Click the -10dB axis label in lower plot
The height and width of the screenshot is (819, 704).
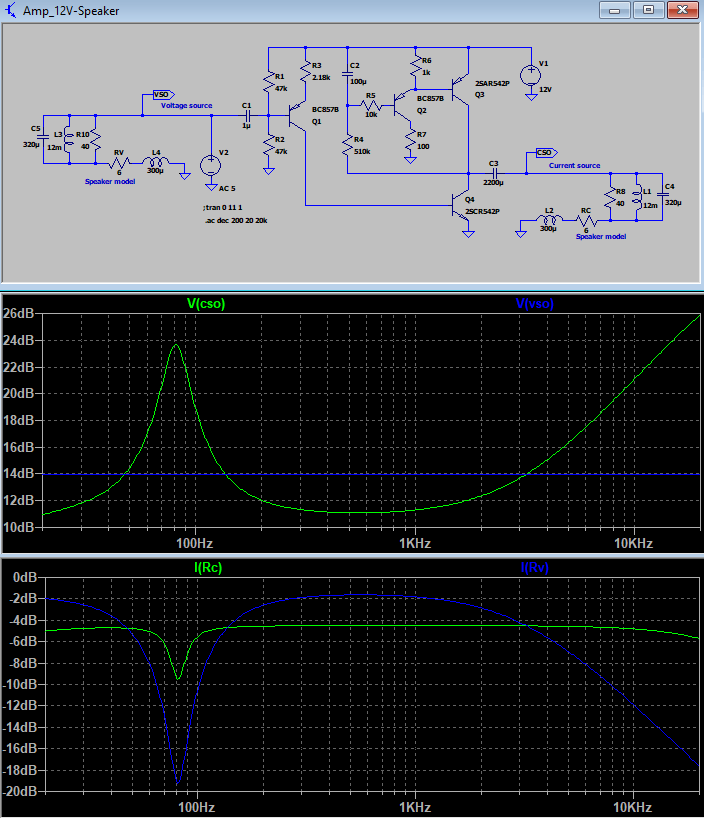(x=20, y=684)
